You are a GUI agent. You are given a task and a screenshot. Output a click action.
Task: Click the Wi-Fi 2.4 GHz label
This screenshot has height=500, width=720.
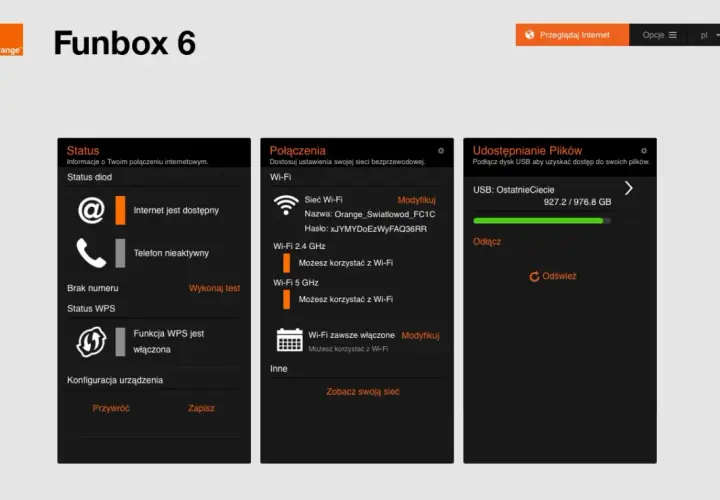299,246
